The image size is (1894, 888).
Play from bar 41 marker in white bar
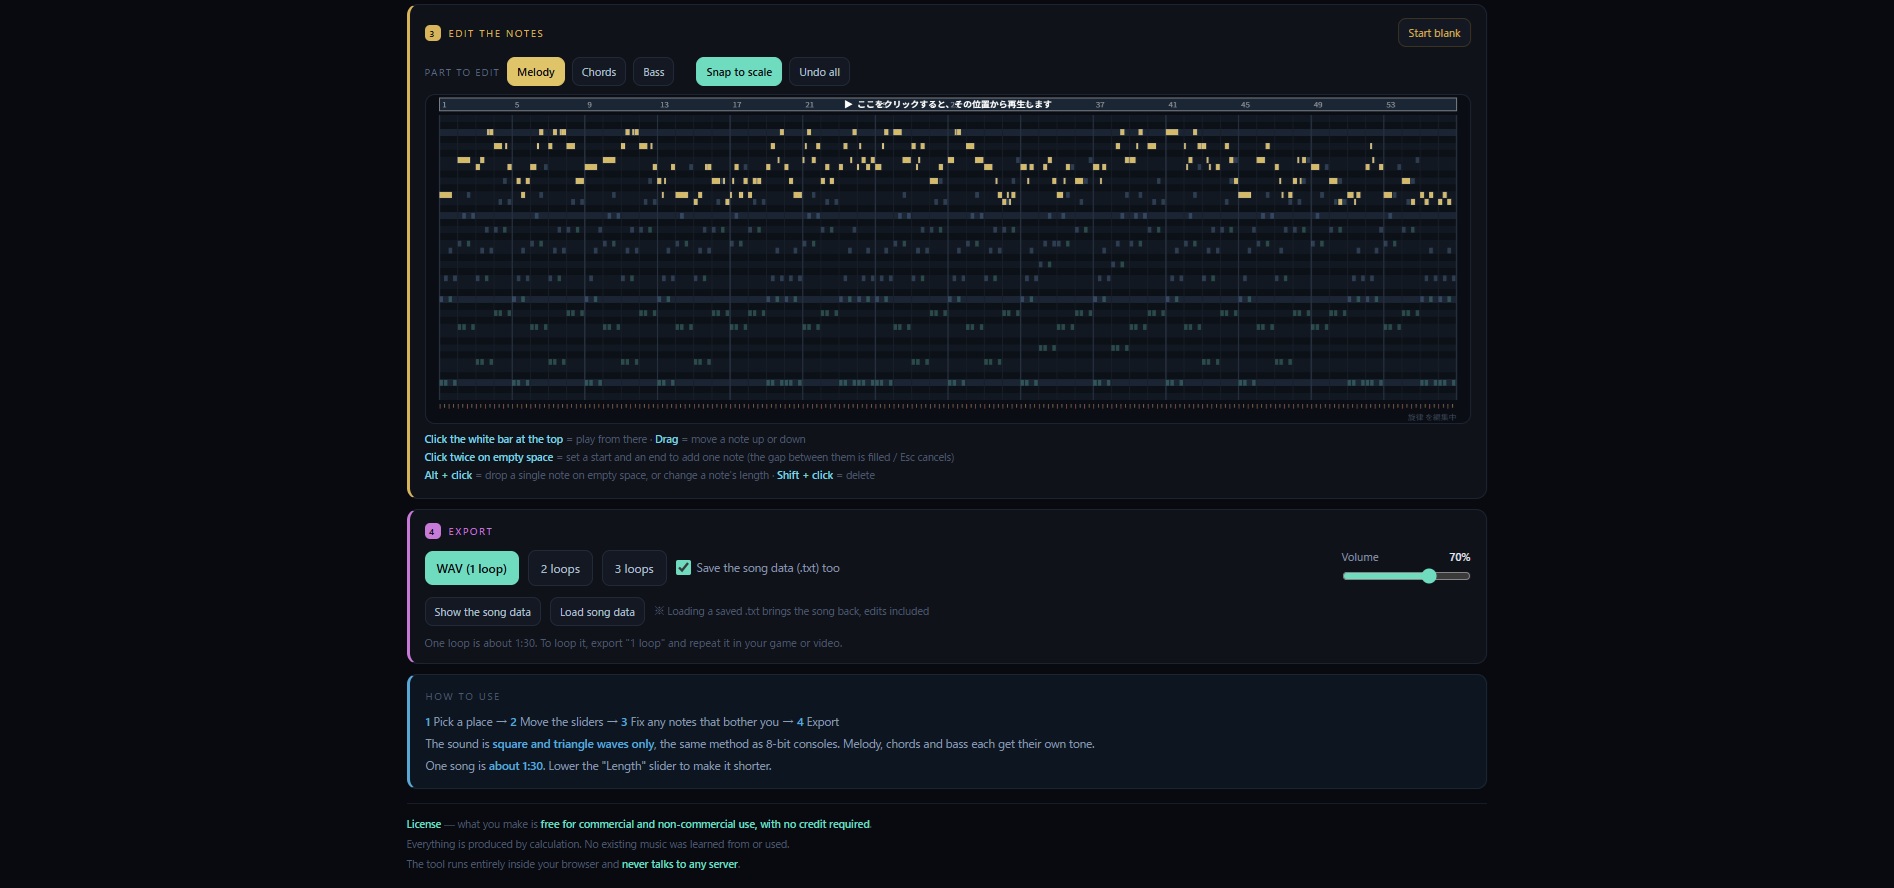(x=1173, y=105)
